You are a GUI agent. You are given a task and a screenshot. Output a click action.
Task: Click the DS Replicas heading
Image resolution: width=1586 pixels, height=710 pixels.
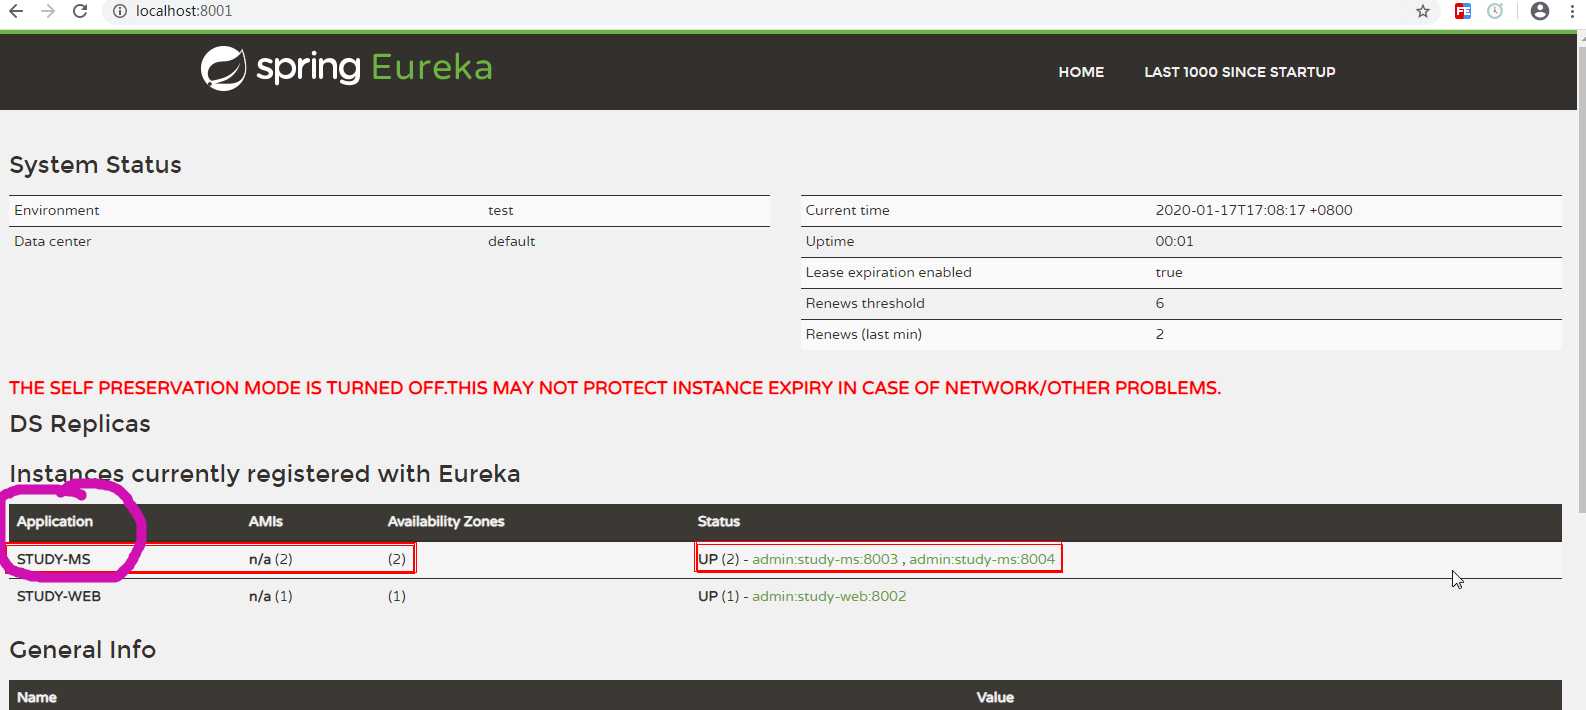pyautogui.click(x=80, y=424)
